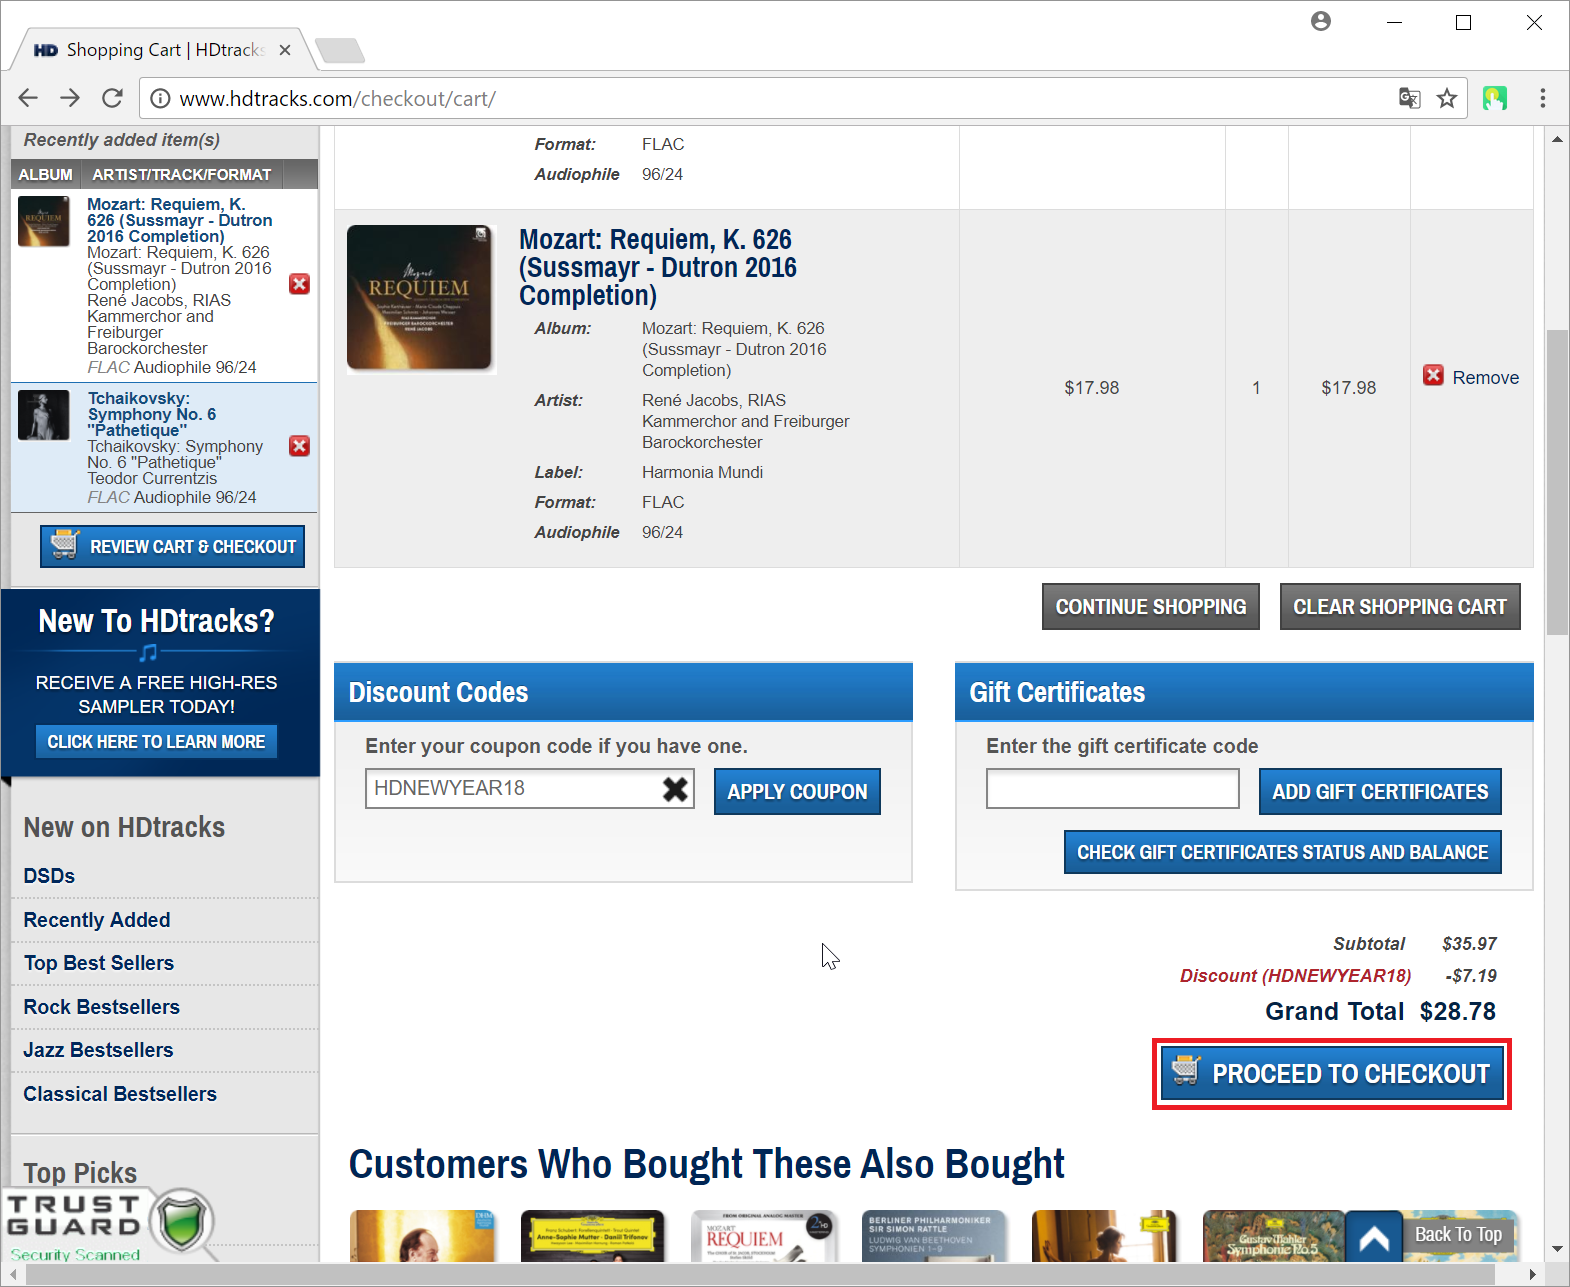Screen dimensions: 1570x1287
Task: Click Back To Top arrow icon
Action: point(1374,1239)
